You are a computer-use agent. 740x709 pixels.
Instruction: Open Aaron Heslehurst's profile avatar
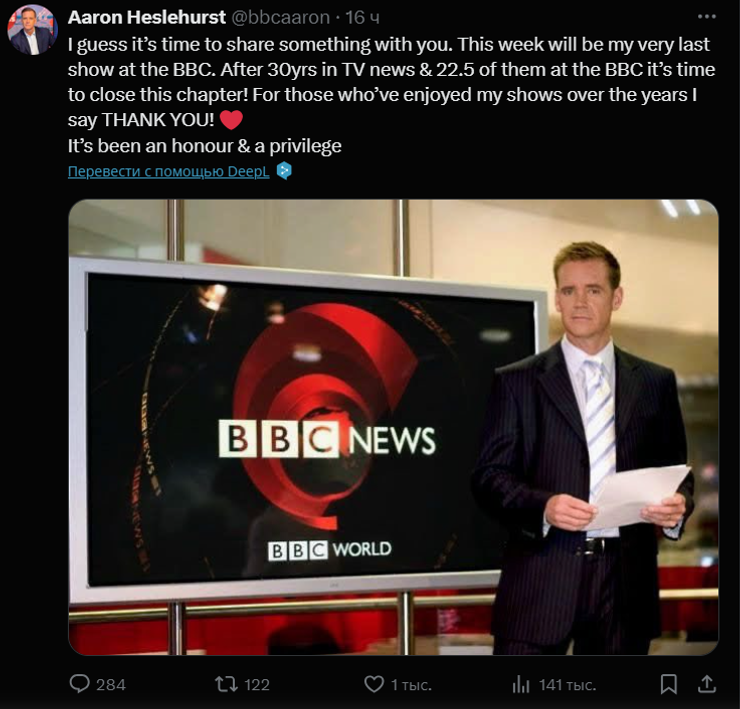pyautogui.click(x=32, y=30)
